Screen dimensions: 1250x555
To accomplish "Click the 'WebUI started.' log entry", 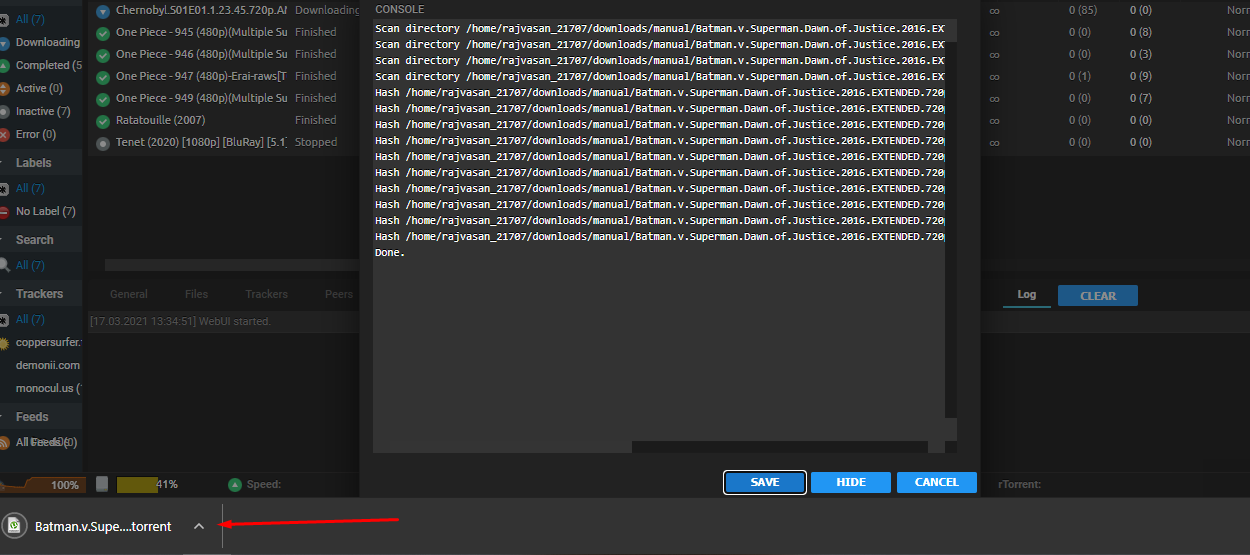I will pos(180,322).
